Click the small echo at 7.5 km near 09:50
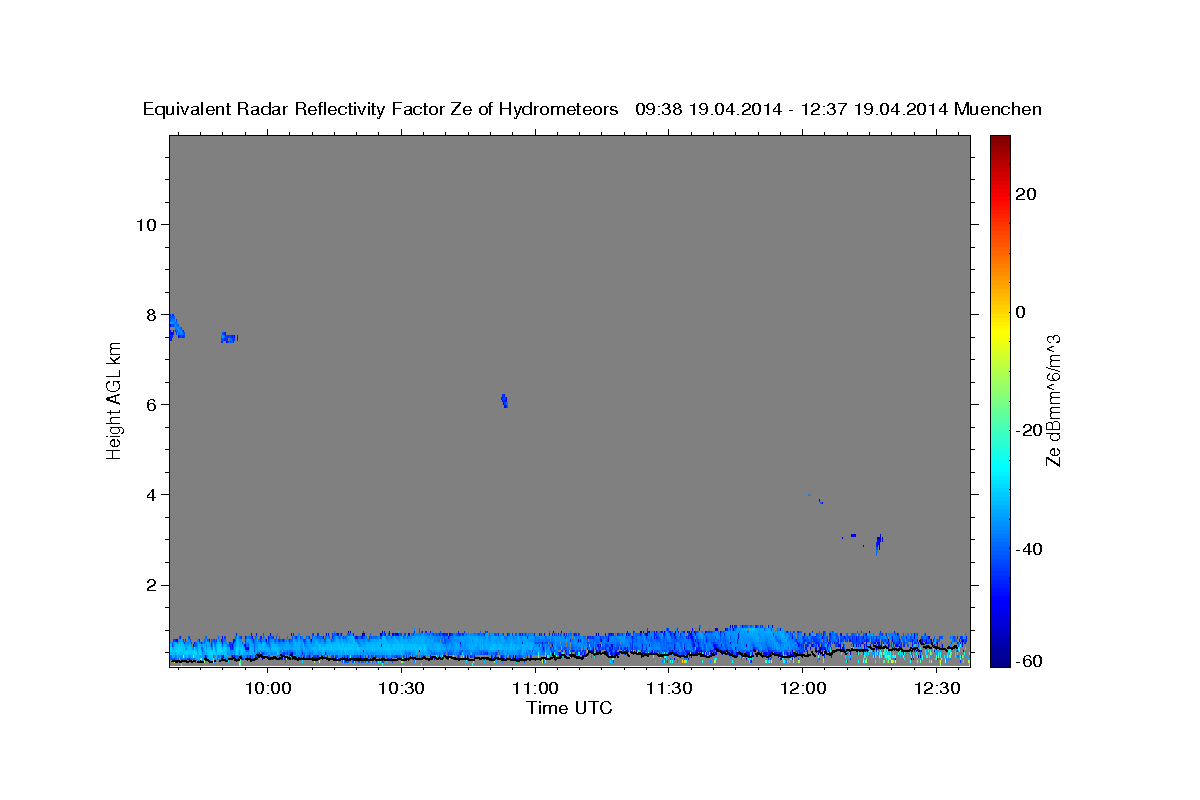 (x=229, y=338)
